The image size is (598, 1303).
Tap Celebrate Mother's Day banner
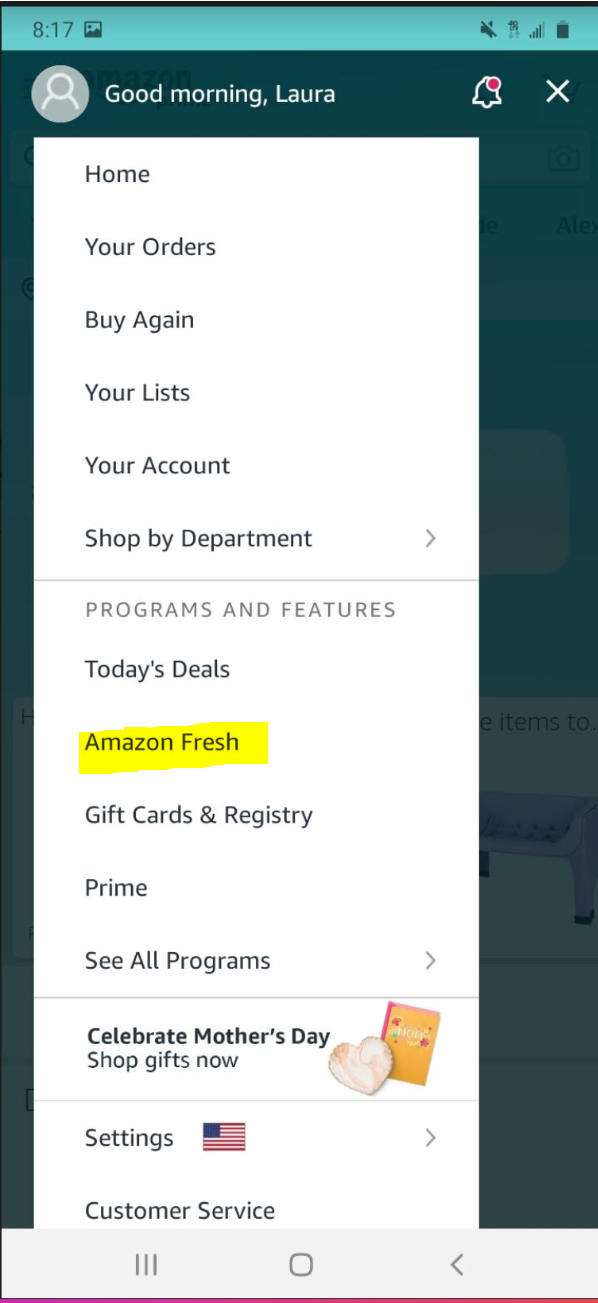pyautogui.click(x=256, y=1049)
